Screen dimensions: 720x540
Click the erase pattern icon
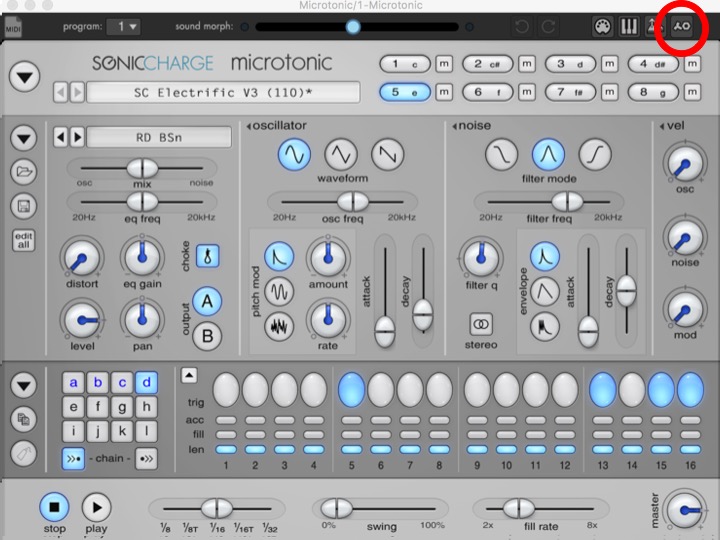coord(24,453)
